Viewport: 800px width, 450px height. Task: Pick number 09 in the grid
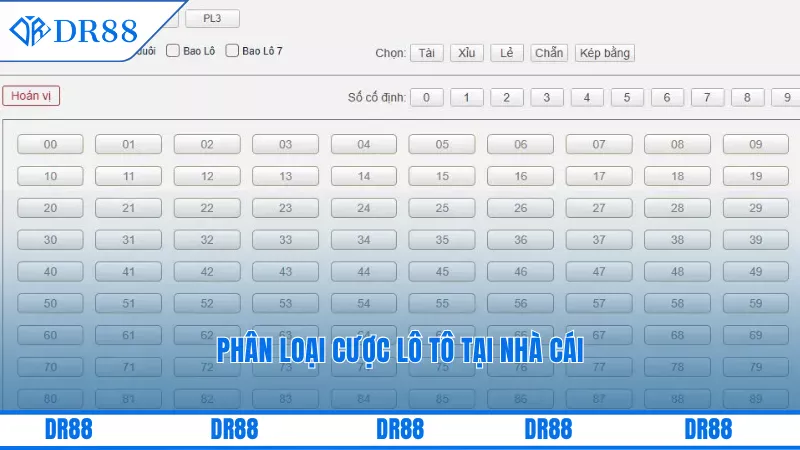[x=756, y=144]
